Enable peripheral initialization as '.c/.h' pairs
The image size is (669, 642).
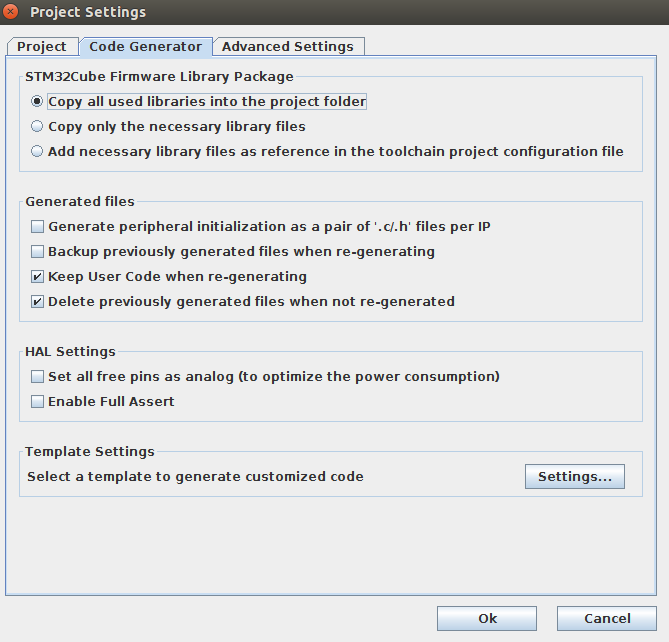point(38,227)
